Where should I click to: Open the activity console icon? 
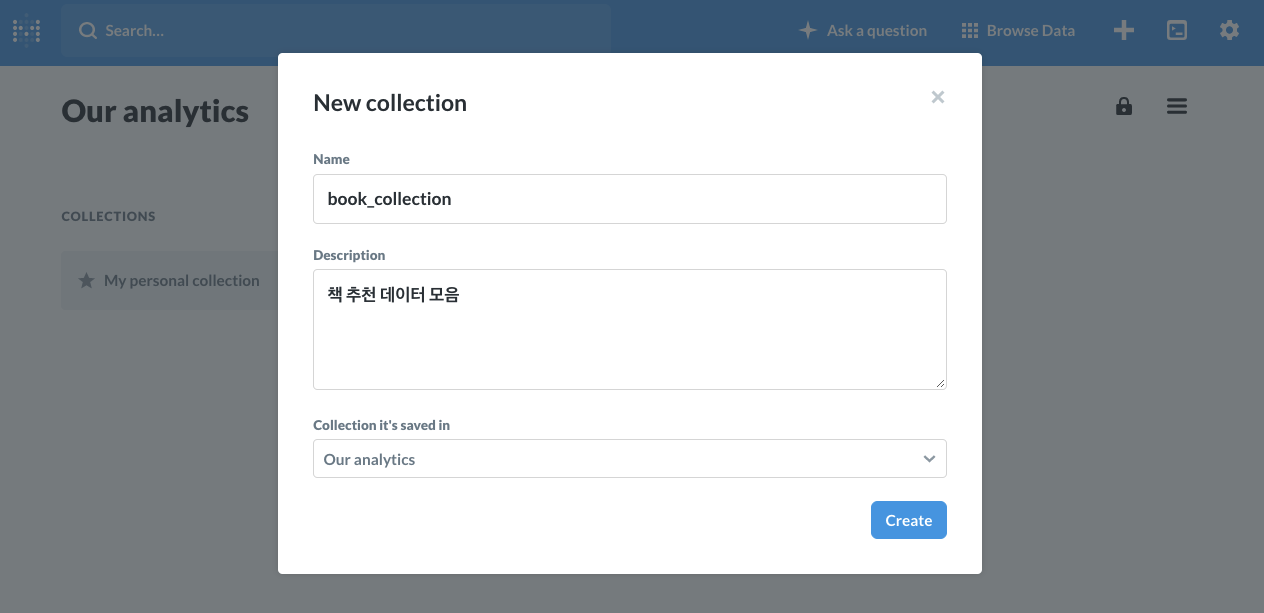click(1177, 31)
